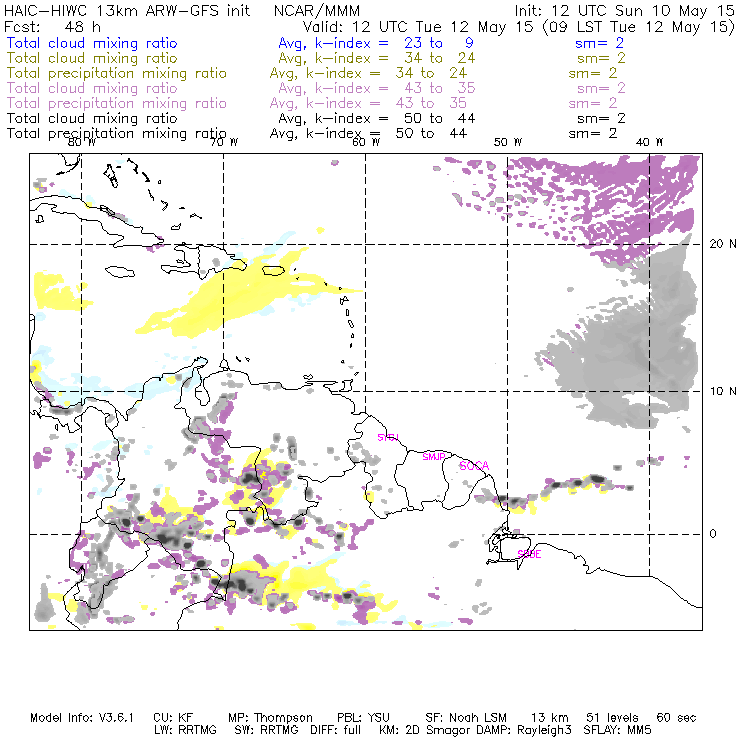Click the '80 W' longitude label

82,142
